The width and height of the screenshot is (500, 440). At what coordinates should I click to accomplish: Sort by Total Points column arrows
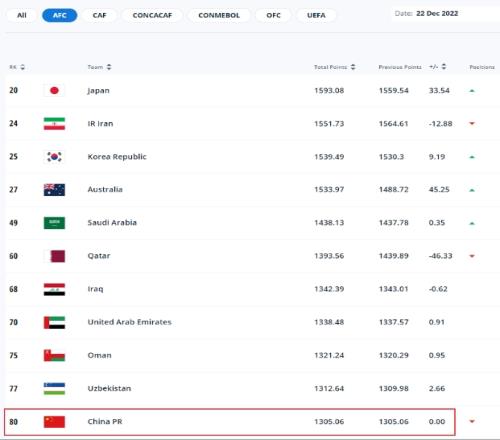click(x=353, y=67)
